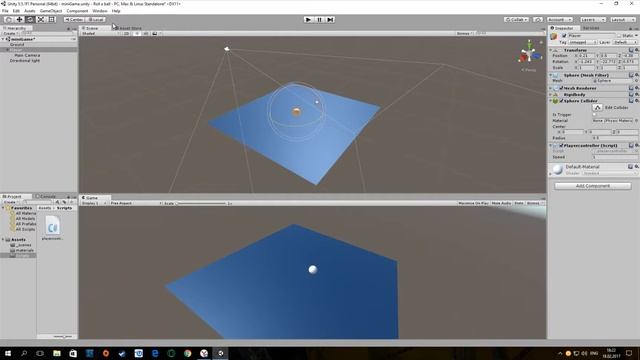
Task: Toggle Sphere Collider enabled checkbox
Action: click(561, 101)
